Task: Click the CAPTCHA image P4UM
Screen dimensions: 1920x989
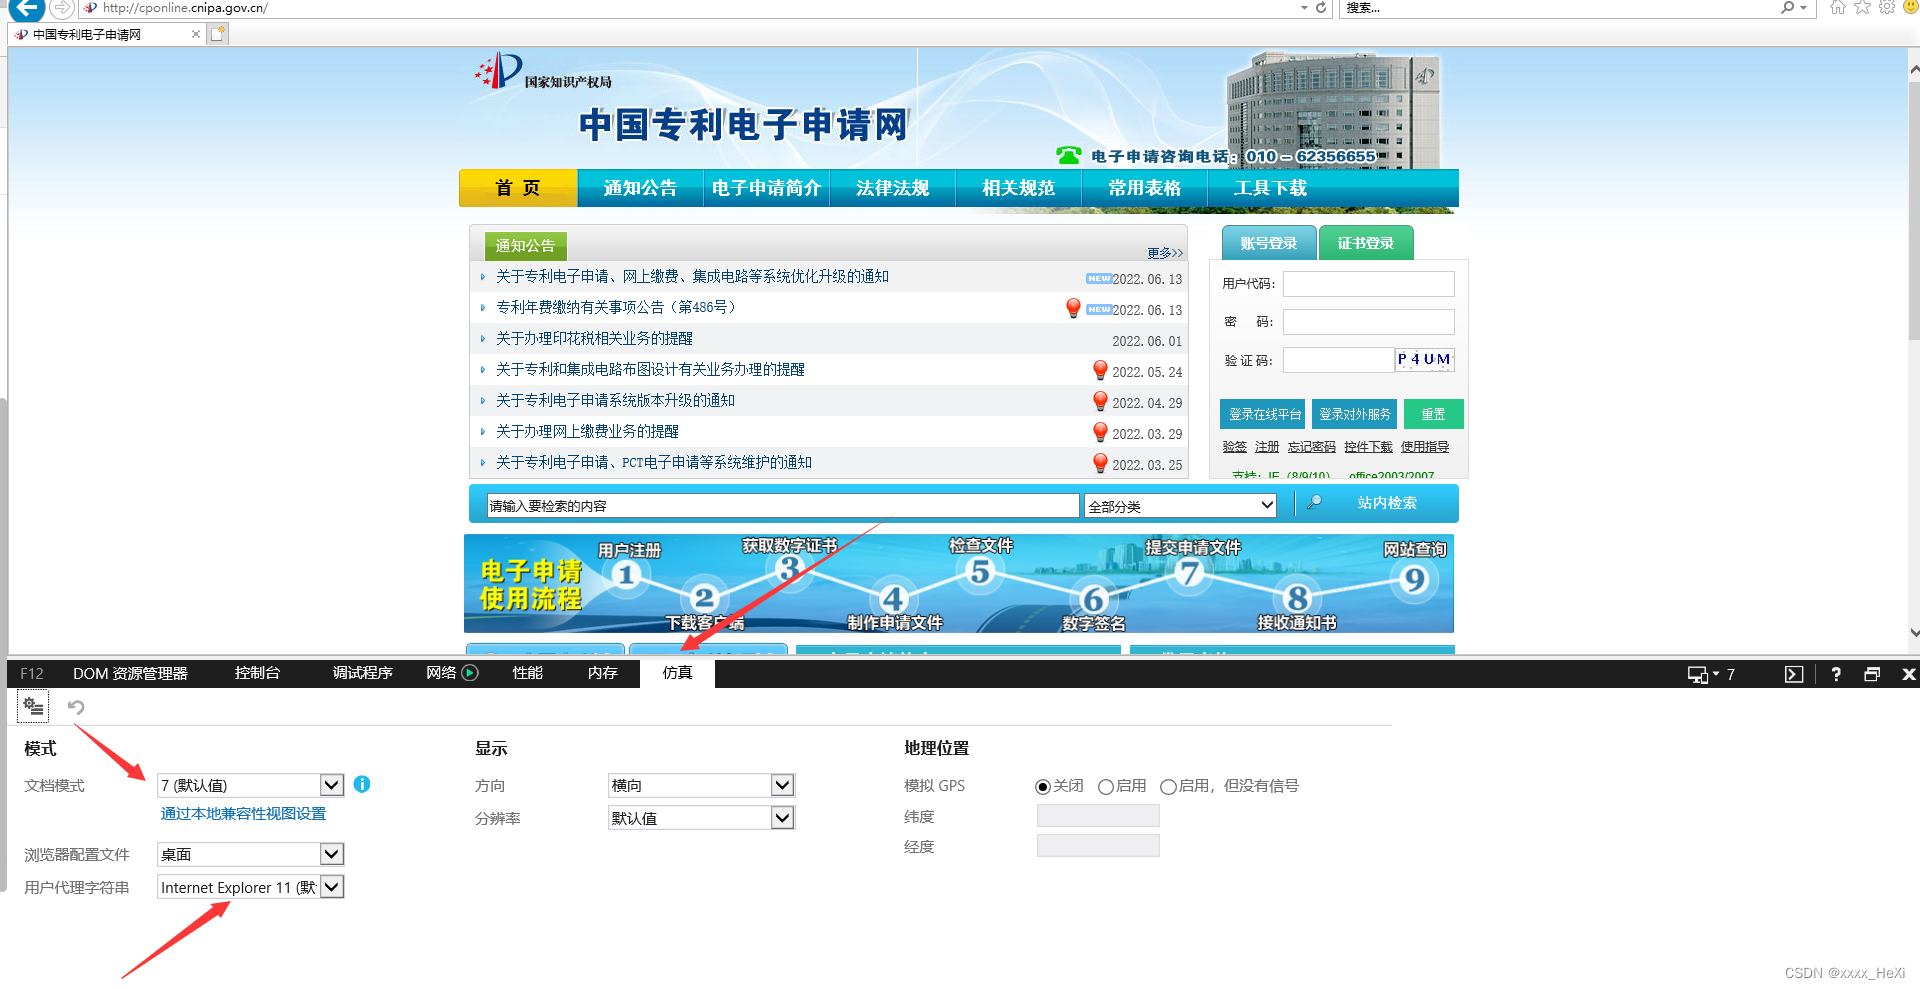Action: point(1424,360)
